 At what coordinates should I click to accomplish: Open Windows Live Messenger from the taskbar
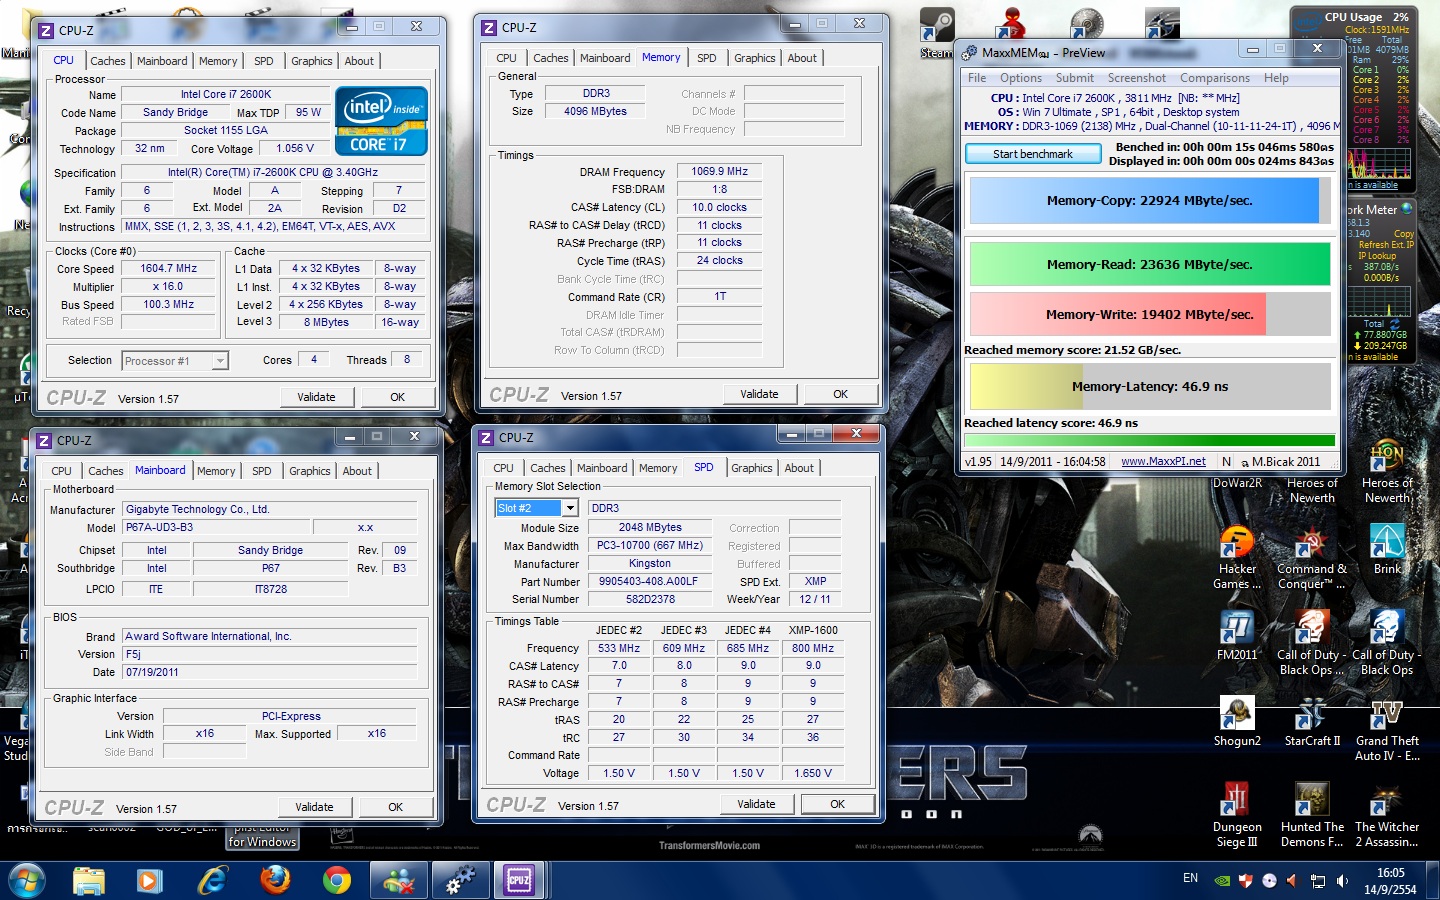(398, 880)
